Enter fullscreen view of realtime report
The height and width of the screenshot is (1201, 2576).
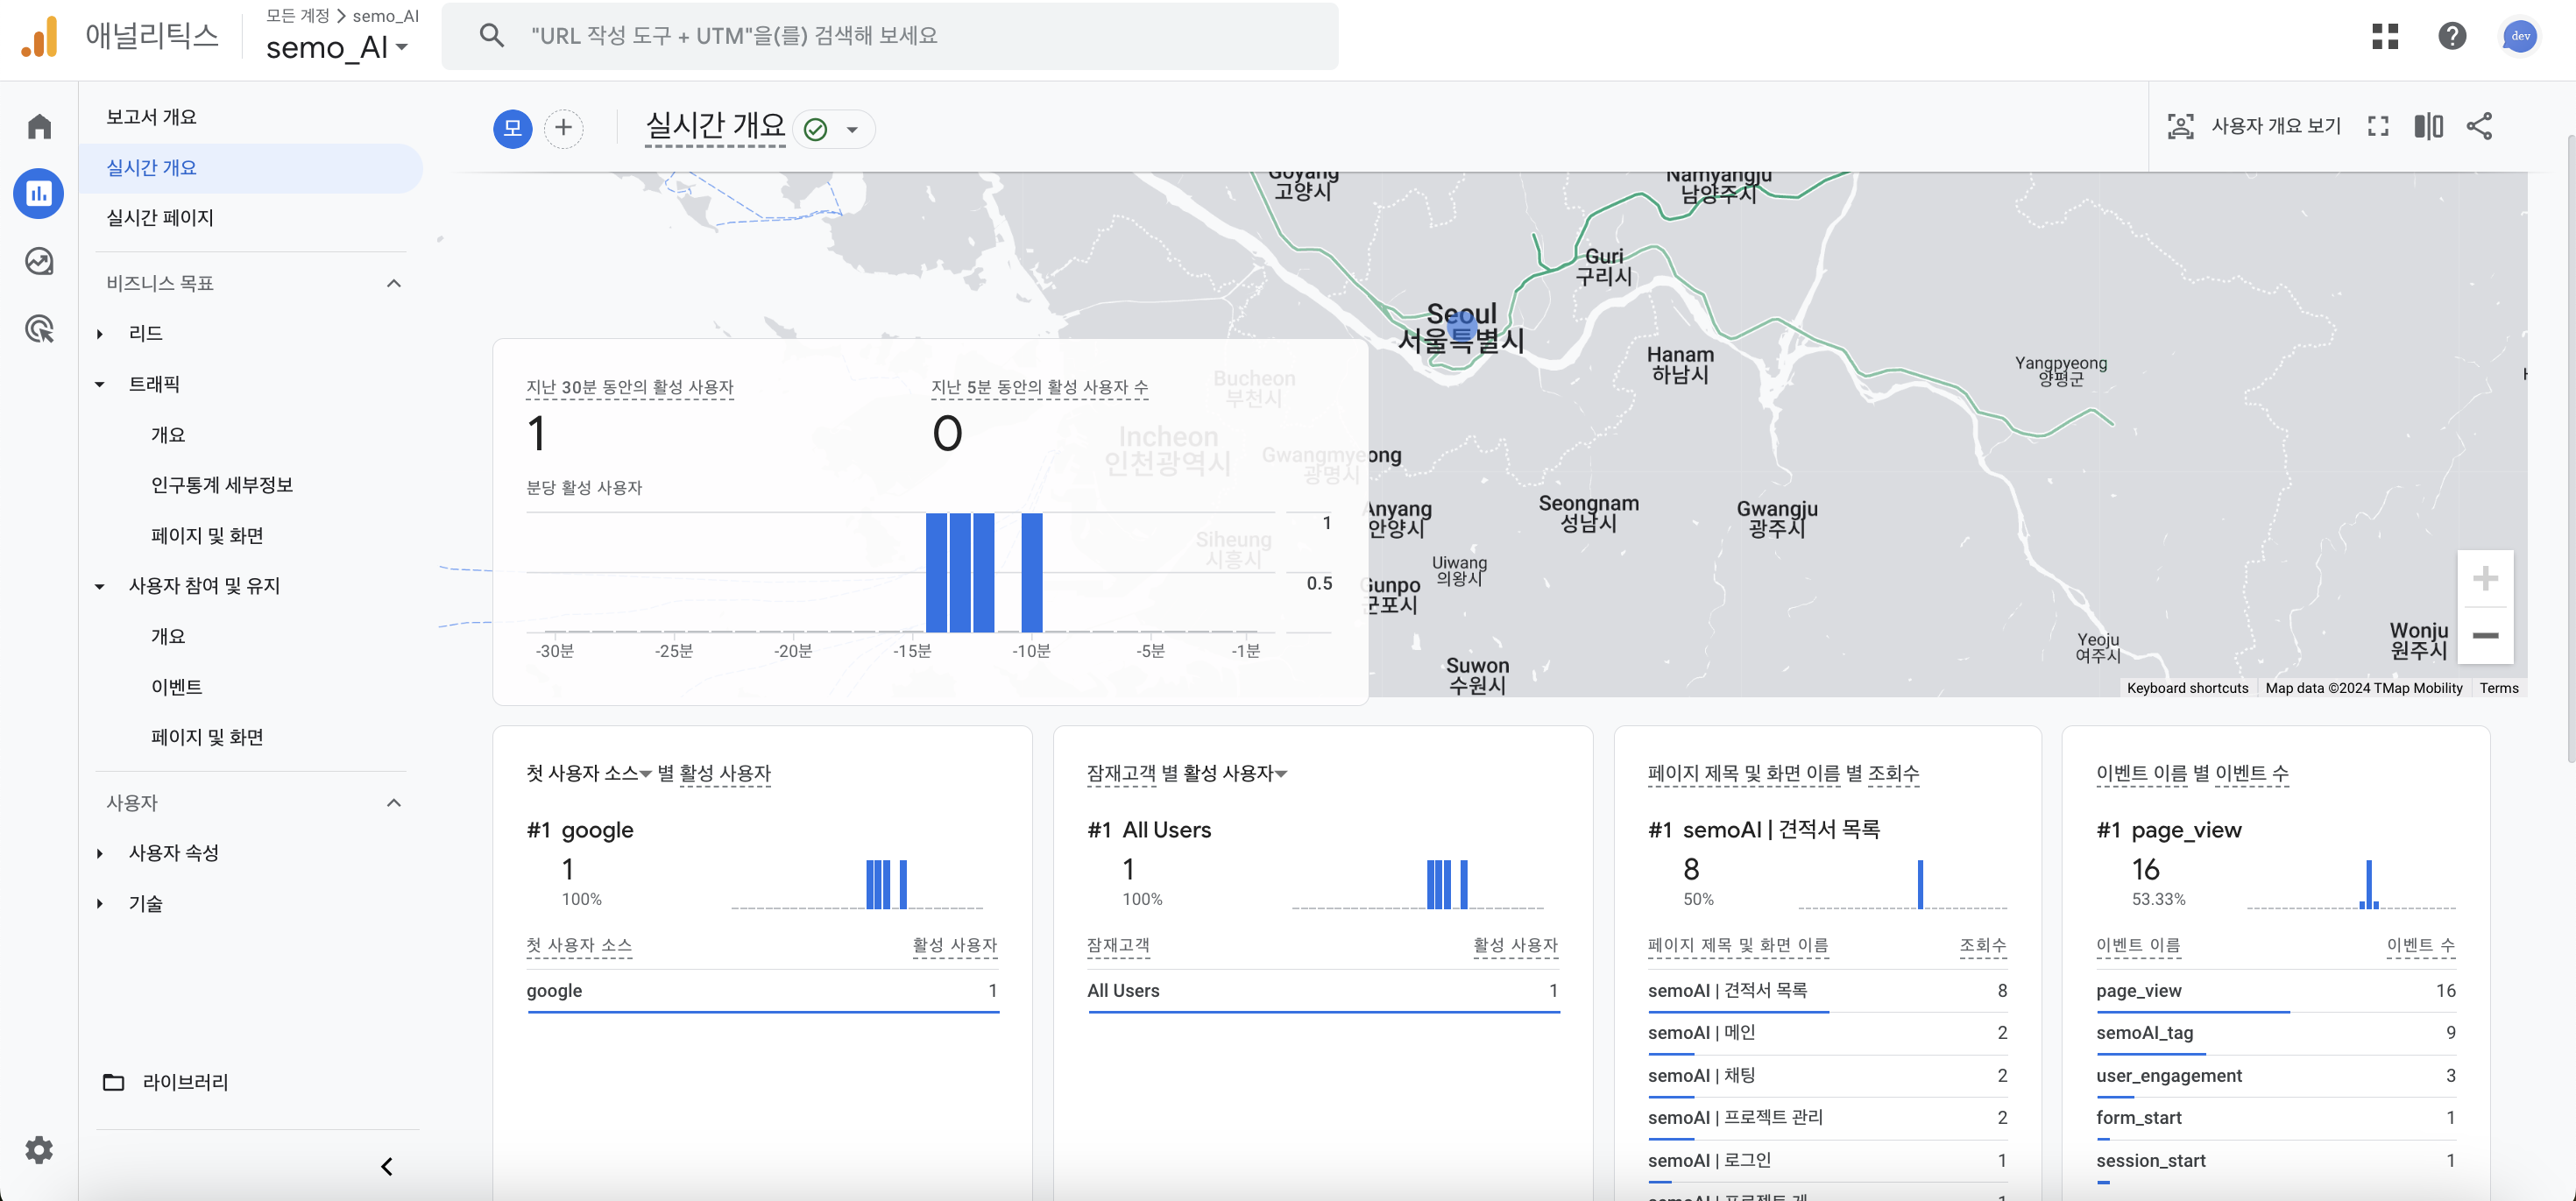[2378, 126]
